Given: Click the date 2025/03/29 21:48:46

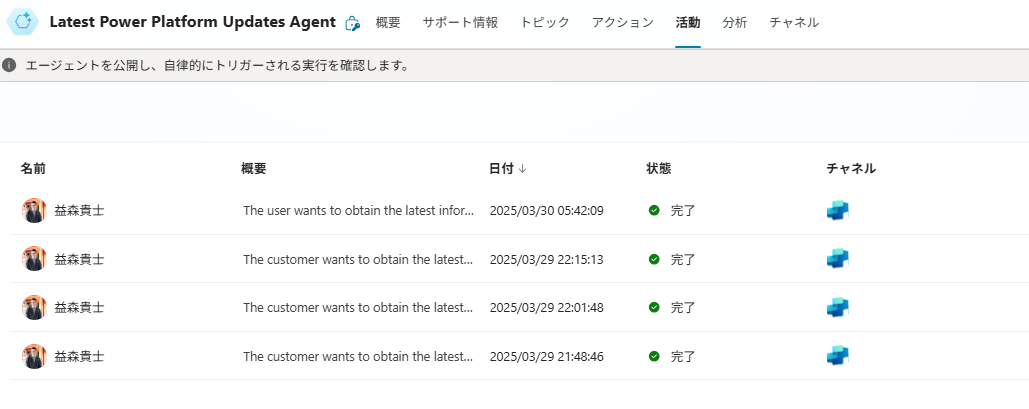Looking at the screenshot, I should 547,356.
